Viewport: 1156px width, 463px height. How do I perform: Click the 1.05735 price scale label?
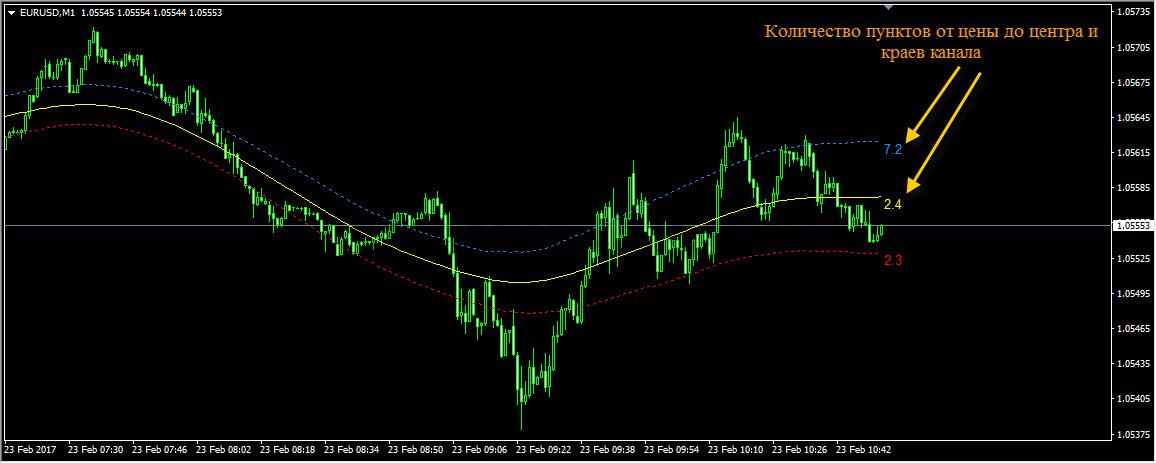pos(1133,12)
